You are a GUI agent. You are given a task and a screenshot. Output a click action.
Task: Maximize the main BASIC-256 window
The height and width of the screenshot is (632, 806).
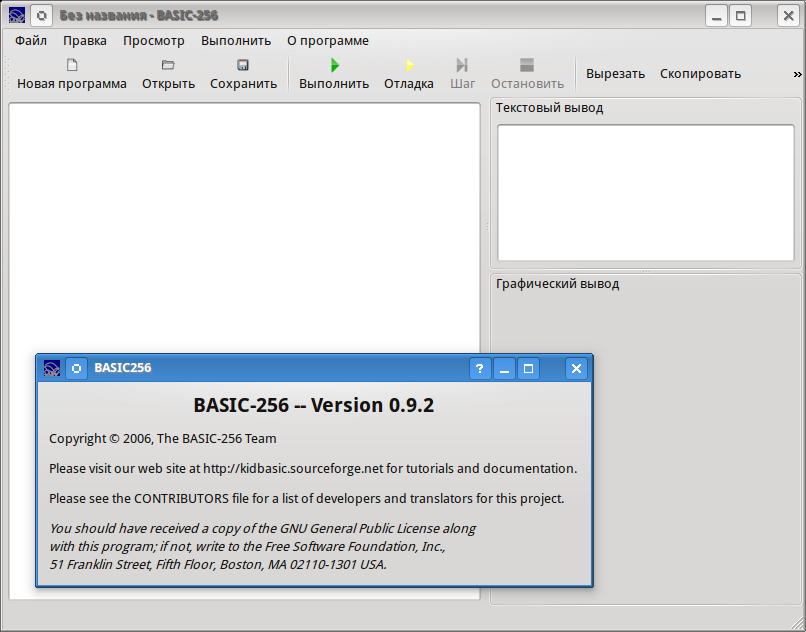(741, 15)
